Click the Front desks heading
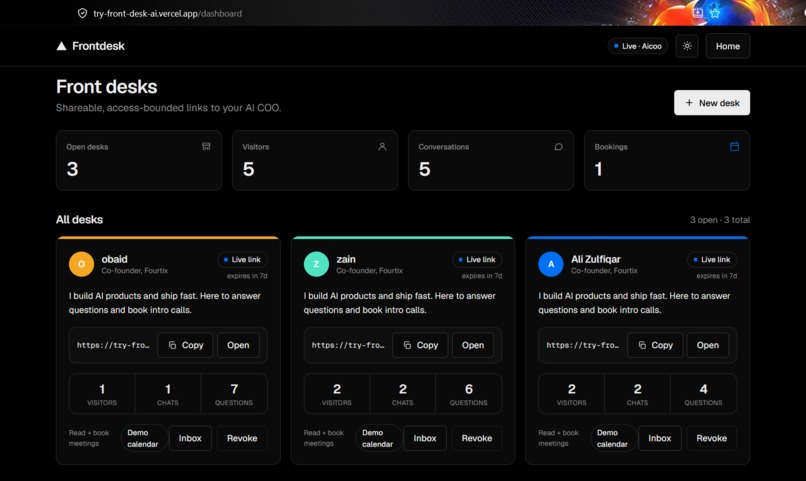The height and width of the screenshot is (481, 806). (106, 87)
